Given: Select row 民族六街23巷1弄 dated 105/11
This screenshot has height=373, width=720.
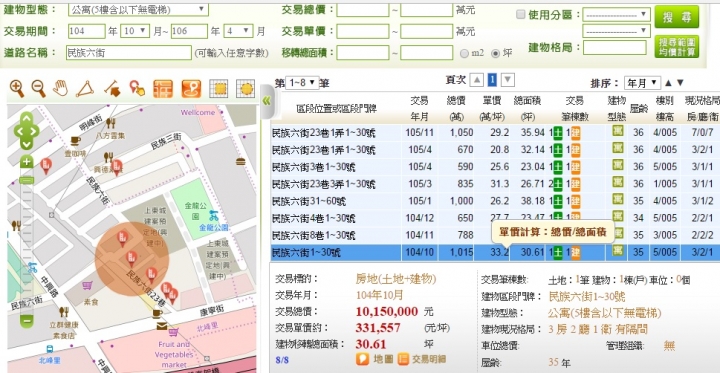Looking at the screenshot, I should pyautogui.click(x=495, y=133).
